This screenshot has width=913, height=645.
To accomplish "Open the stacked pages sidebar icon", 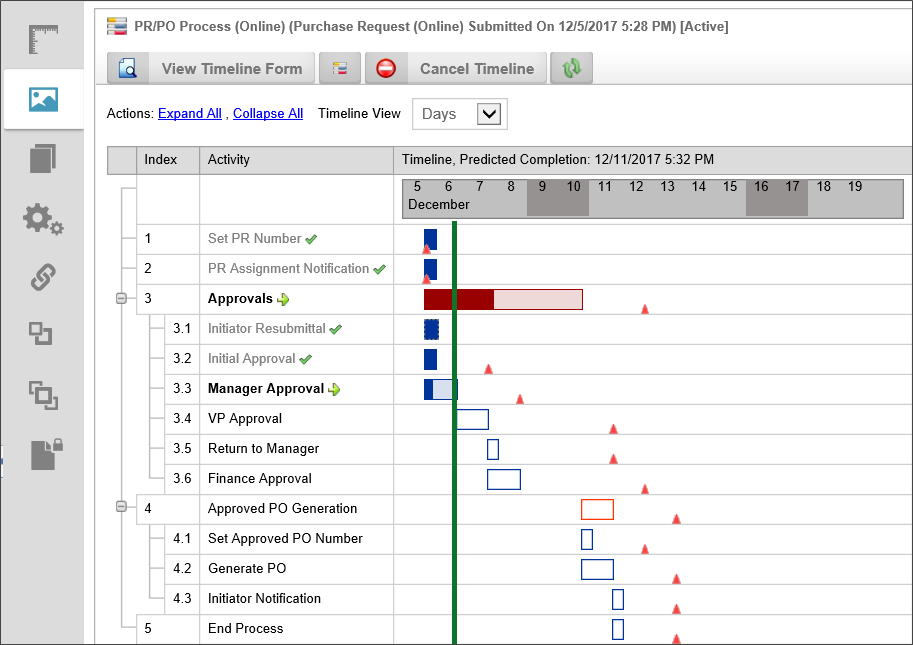I will pos(43,158).
